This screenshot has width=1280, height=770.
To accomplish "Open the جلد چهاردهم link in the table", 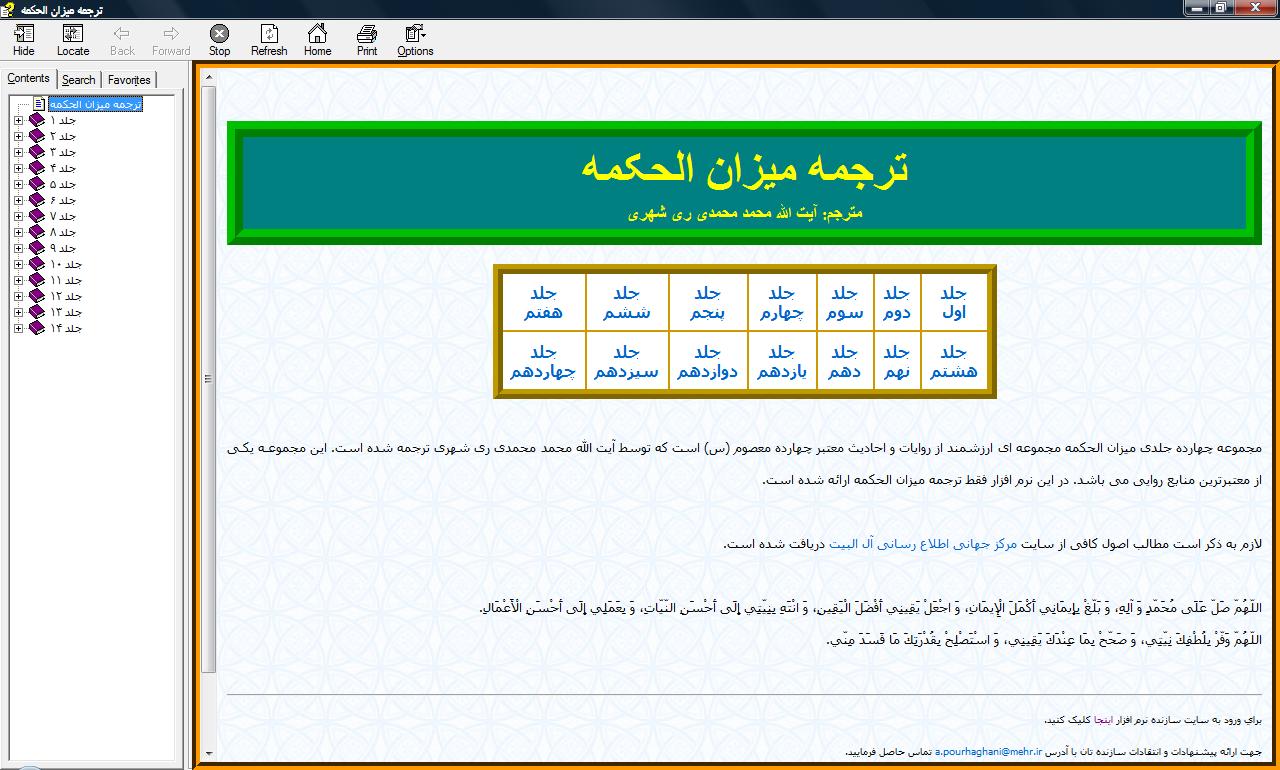I will 543,361.
